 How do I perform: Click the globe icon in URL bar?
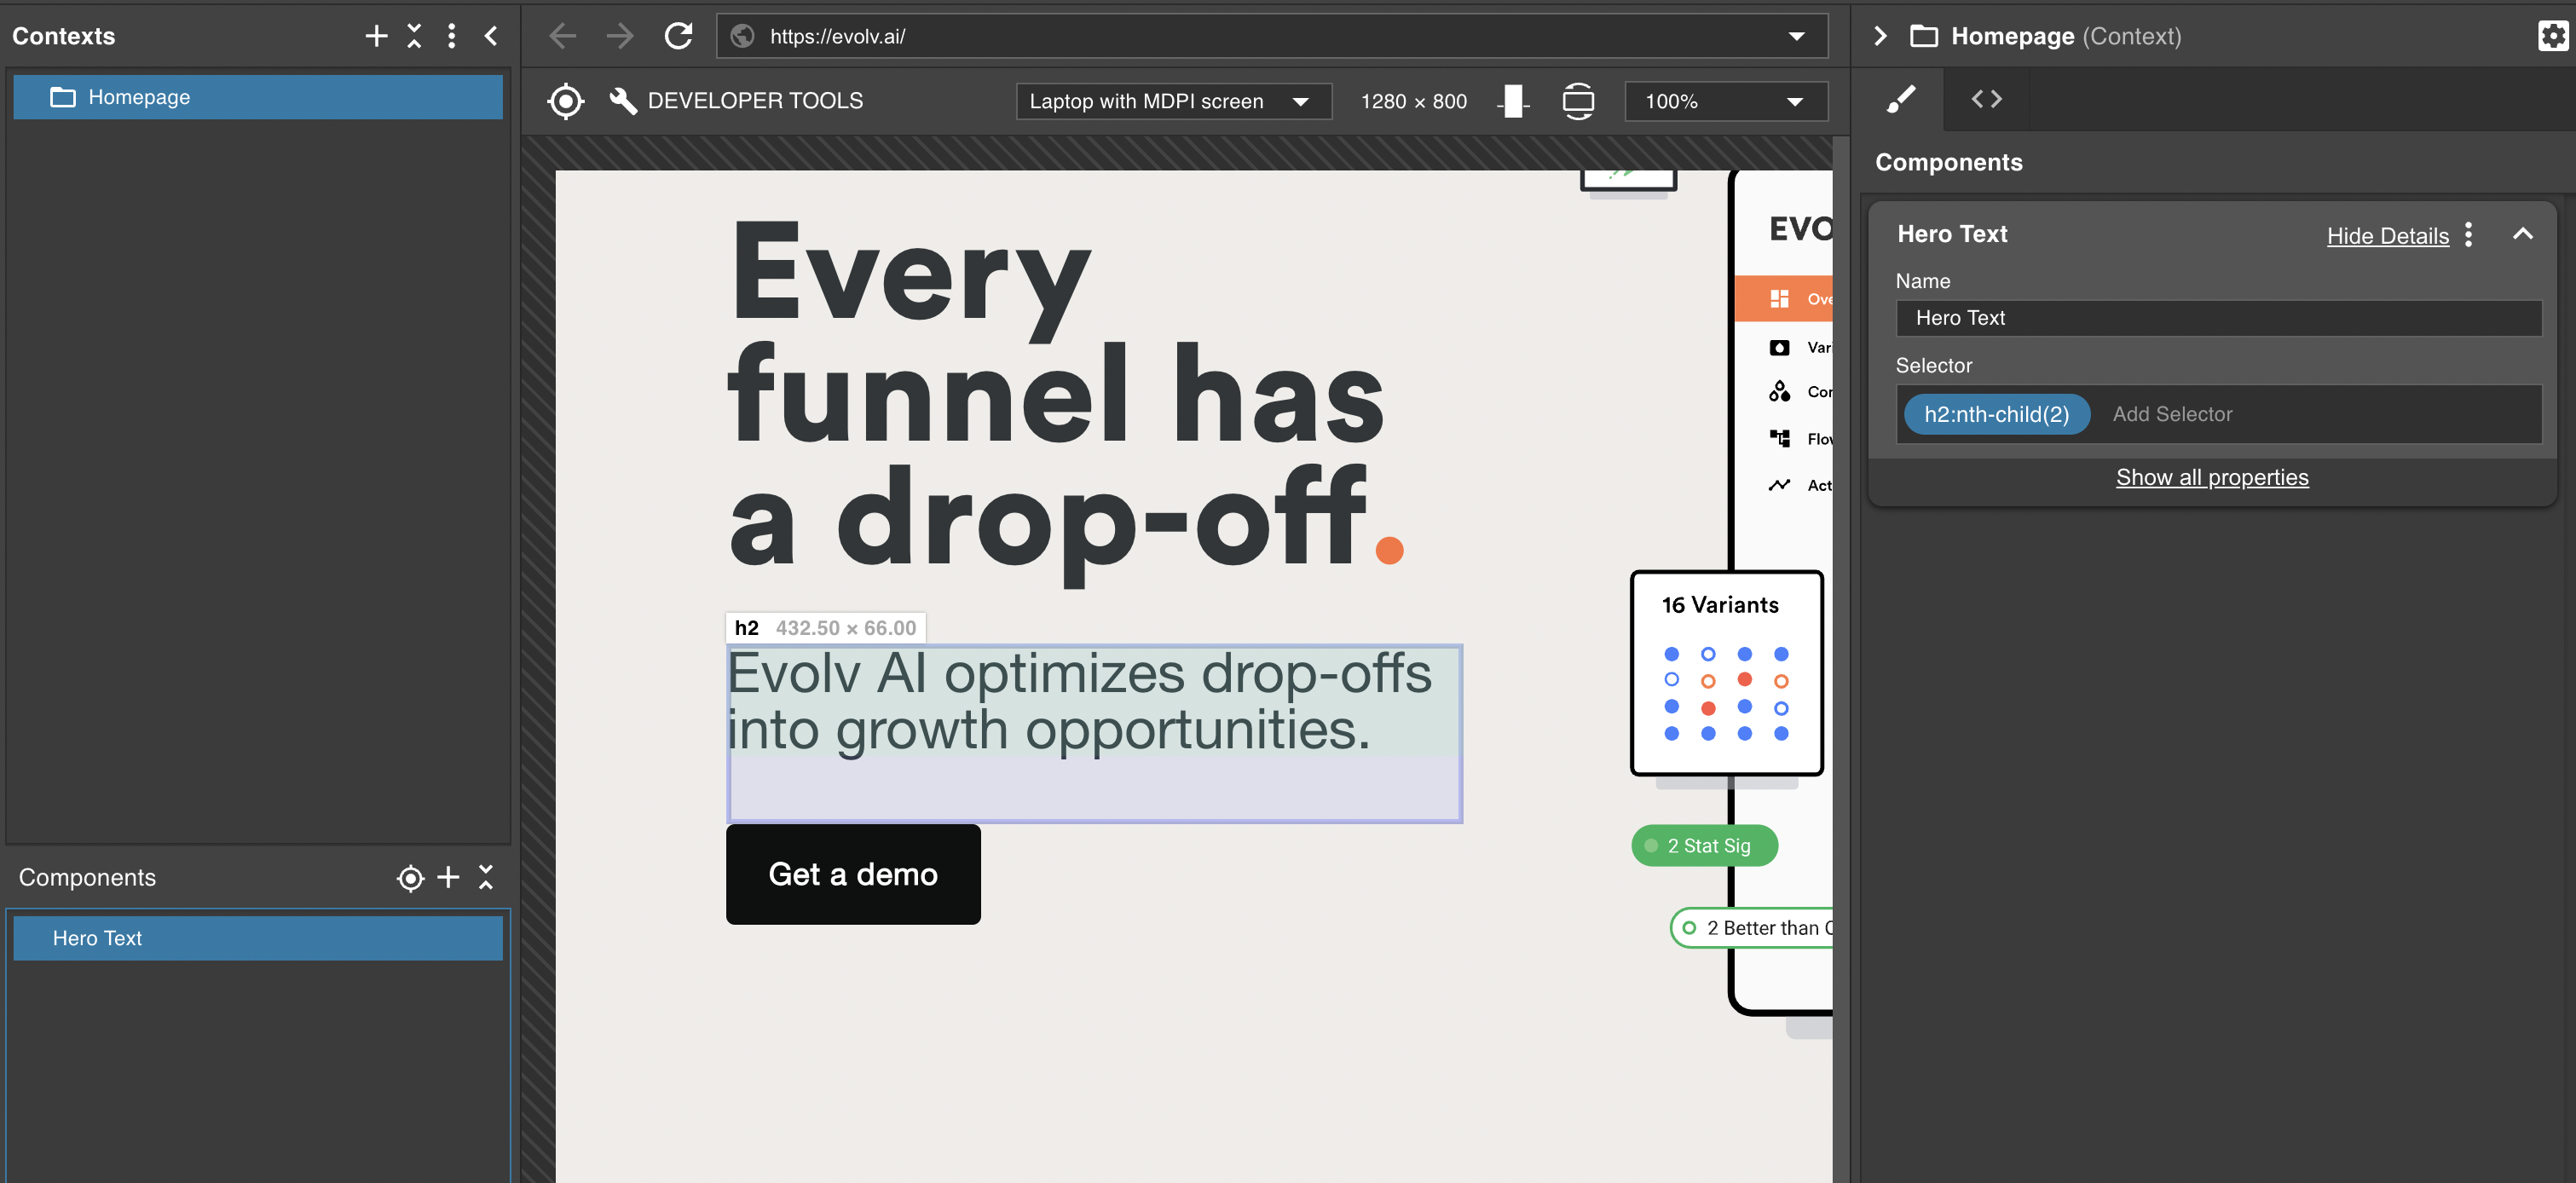742,36
